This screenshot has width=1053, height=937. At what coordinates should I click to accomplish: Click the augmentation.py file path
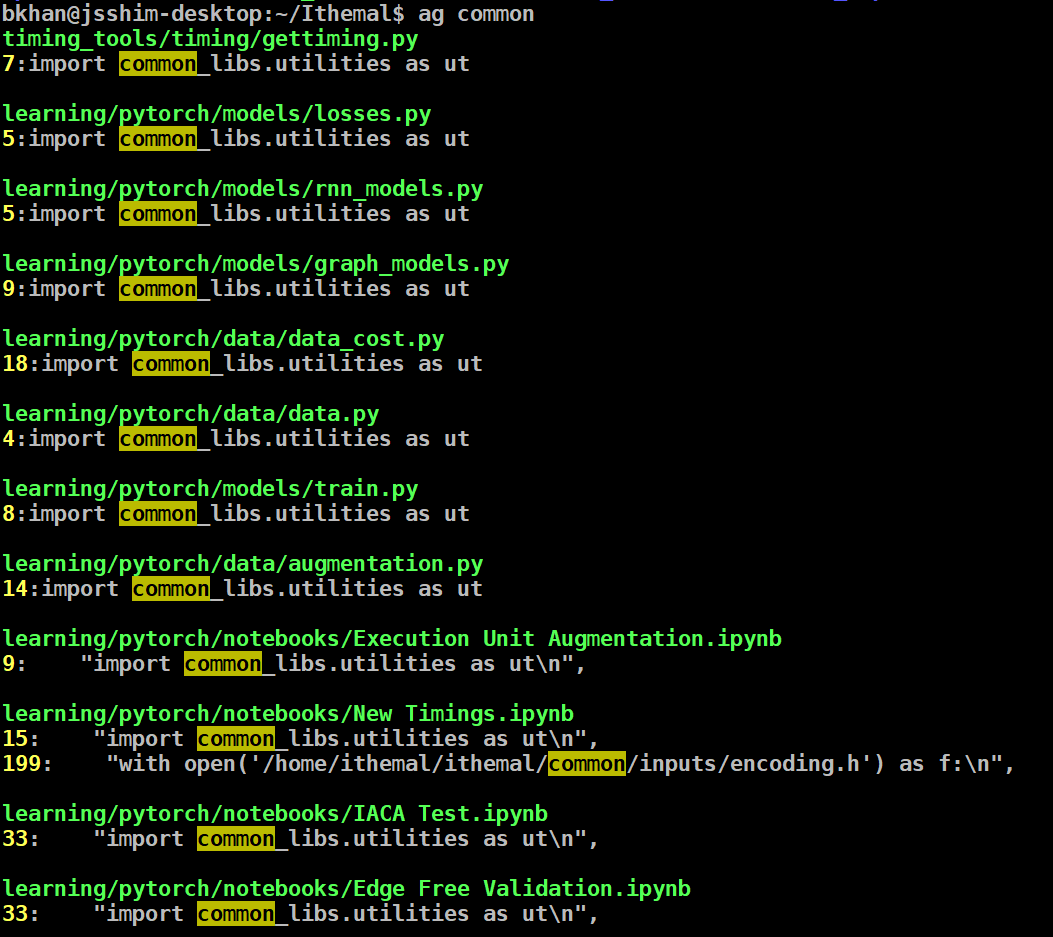242,564
